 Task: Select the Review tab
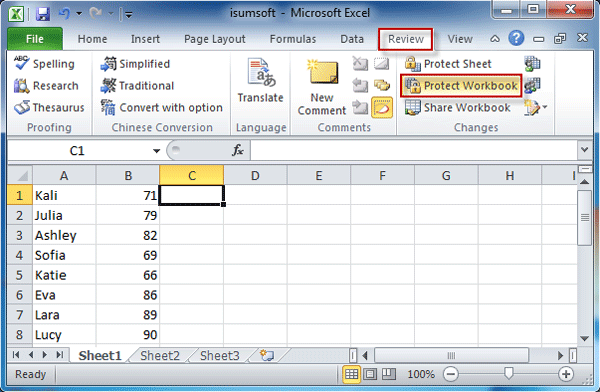406,39
